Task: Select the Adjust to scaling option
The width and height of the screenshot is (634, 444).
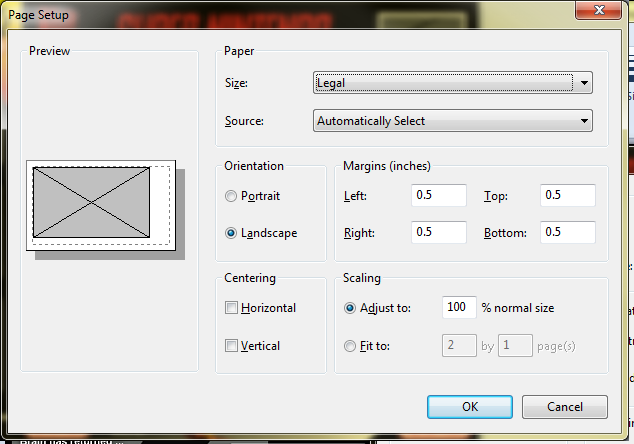Action: (349, 308)
